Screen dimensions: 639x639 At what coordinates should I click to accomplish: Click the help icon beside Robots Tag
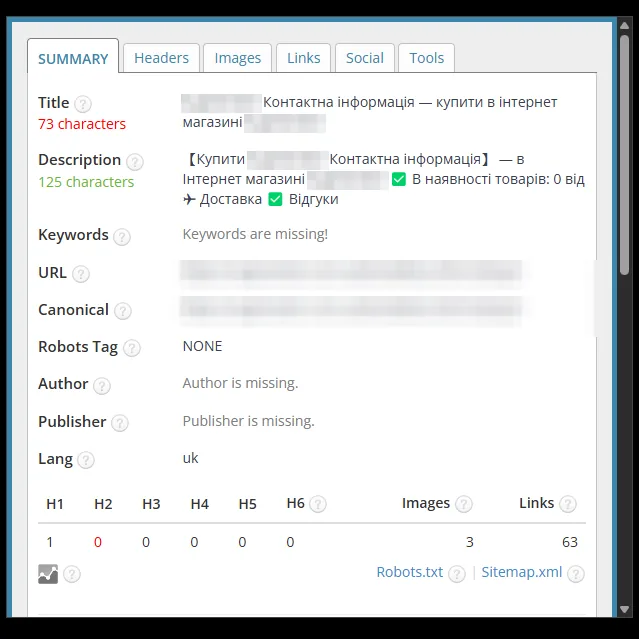[x=132, y=348]
